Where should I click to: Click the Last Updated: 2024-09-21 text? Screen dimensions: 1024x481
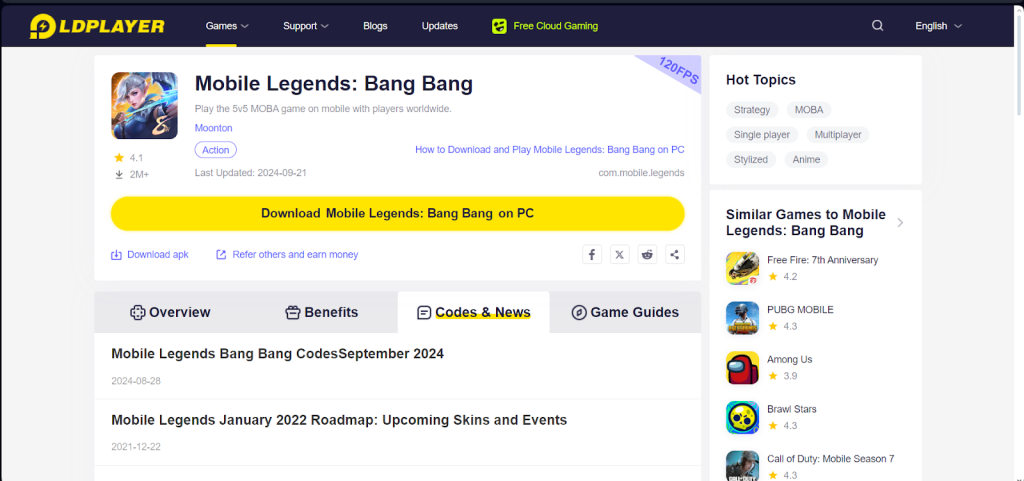pos(251,173)
